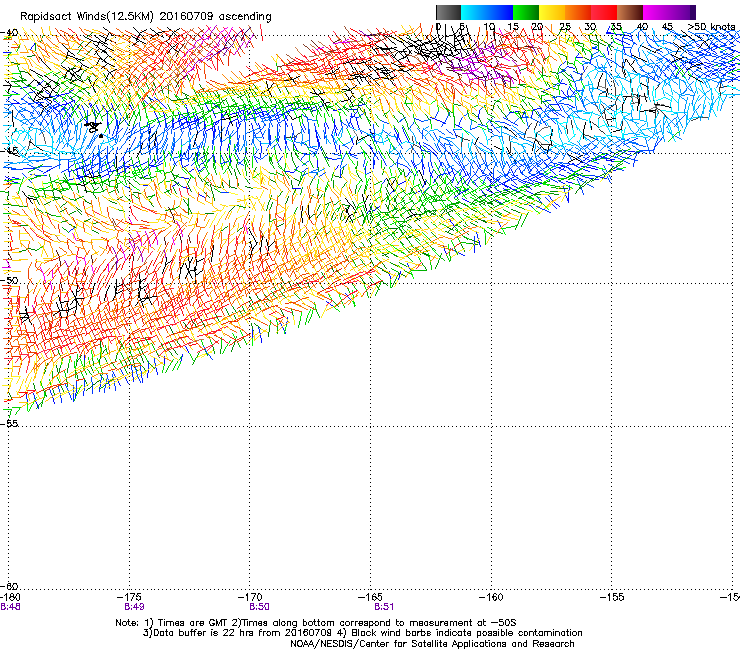
Task: Select the gray 0-5 knots legend swatch
Action: click(448, 12)
